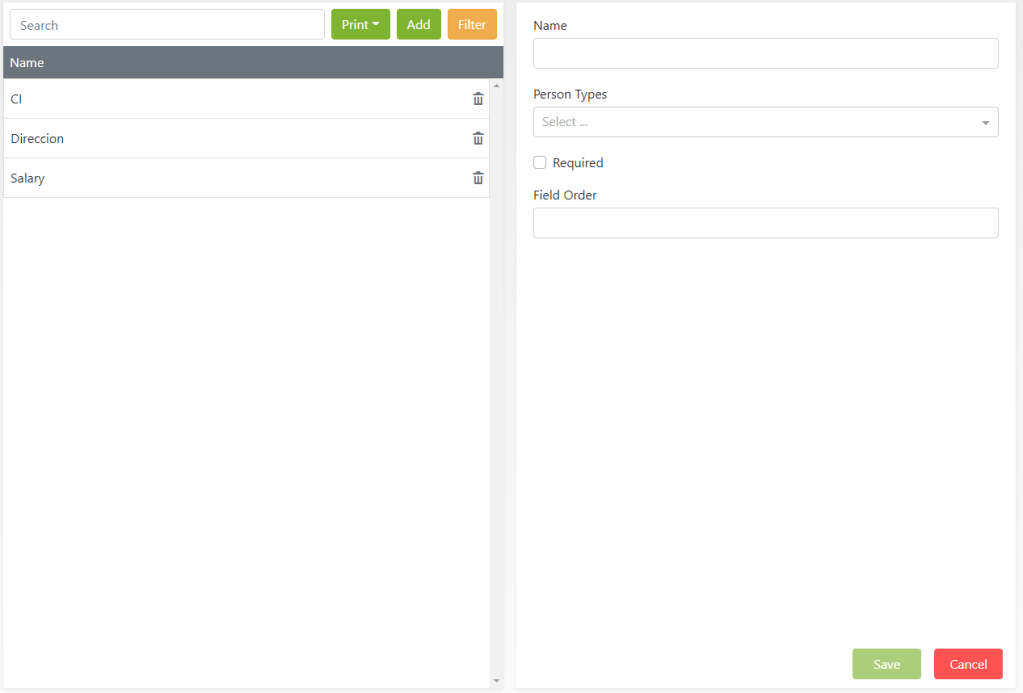Screen dimensions: 1023x693
Task: Cancel the form with the red button
Action: point(967,664)
